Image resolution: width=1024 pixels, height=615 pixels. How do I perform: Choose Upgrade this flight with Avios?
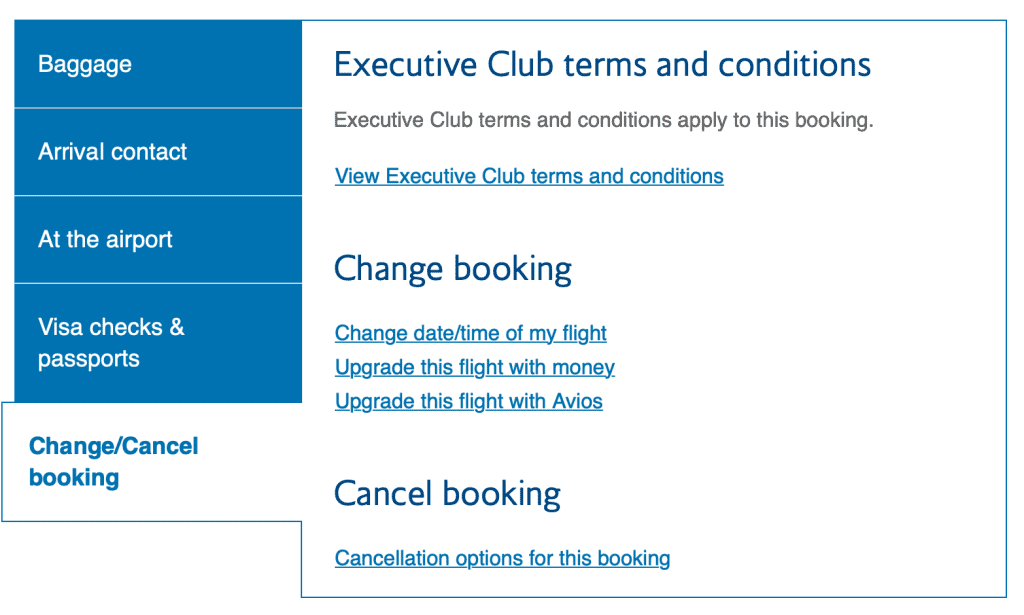click(468, 402)
